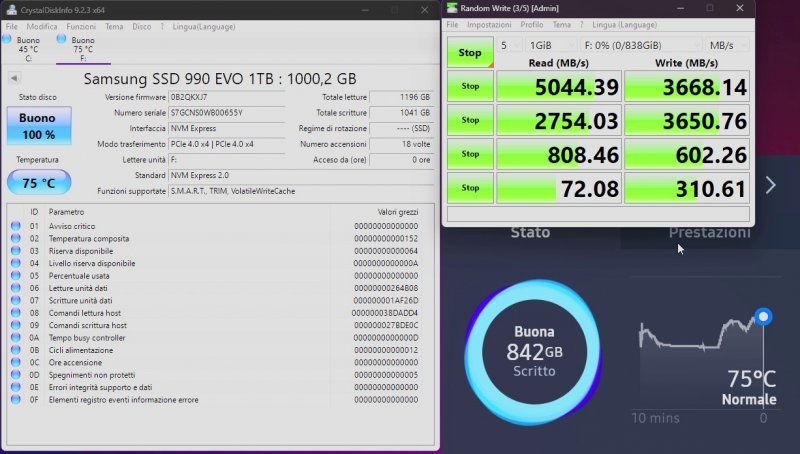Image resolution: width=800 pixels, height=454 pixels.
Task: Click status orb for Avviso critico row
Action: pyautogui.click(x=16, y=226)
